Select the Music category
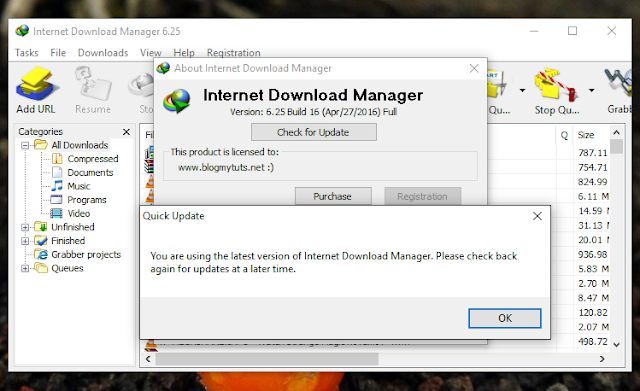The width and height of the screenshot is (640, 391). (x=79, y=186)
